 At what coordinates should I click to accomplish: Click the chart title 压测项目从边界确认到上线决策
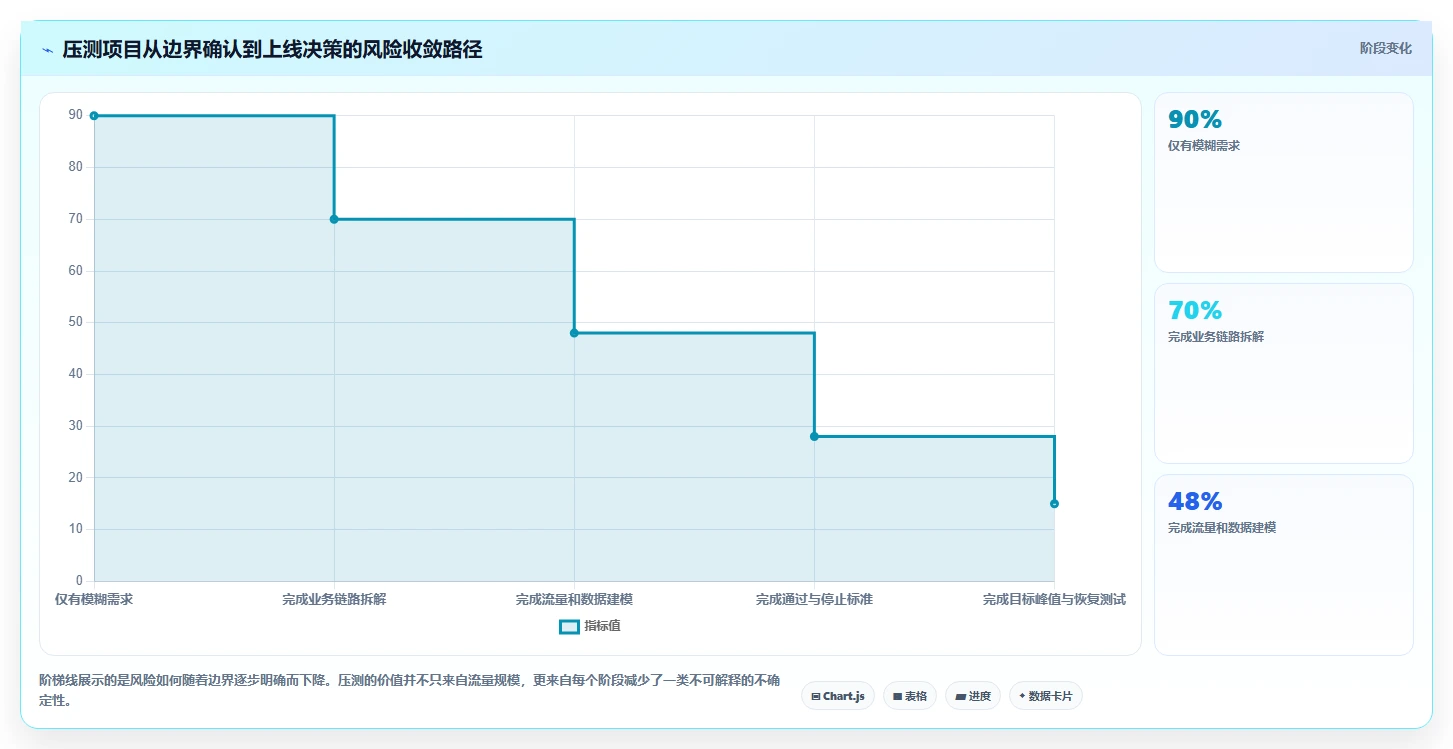click(272, 50)
